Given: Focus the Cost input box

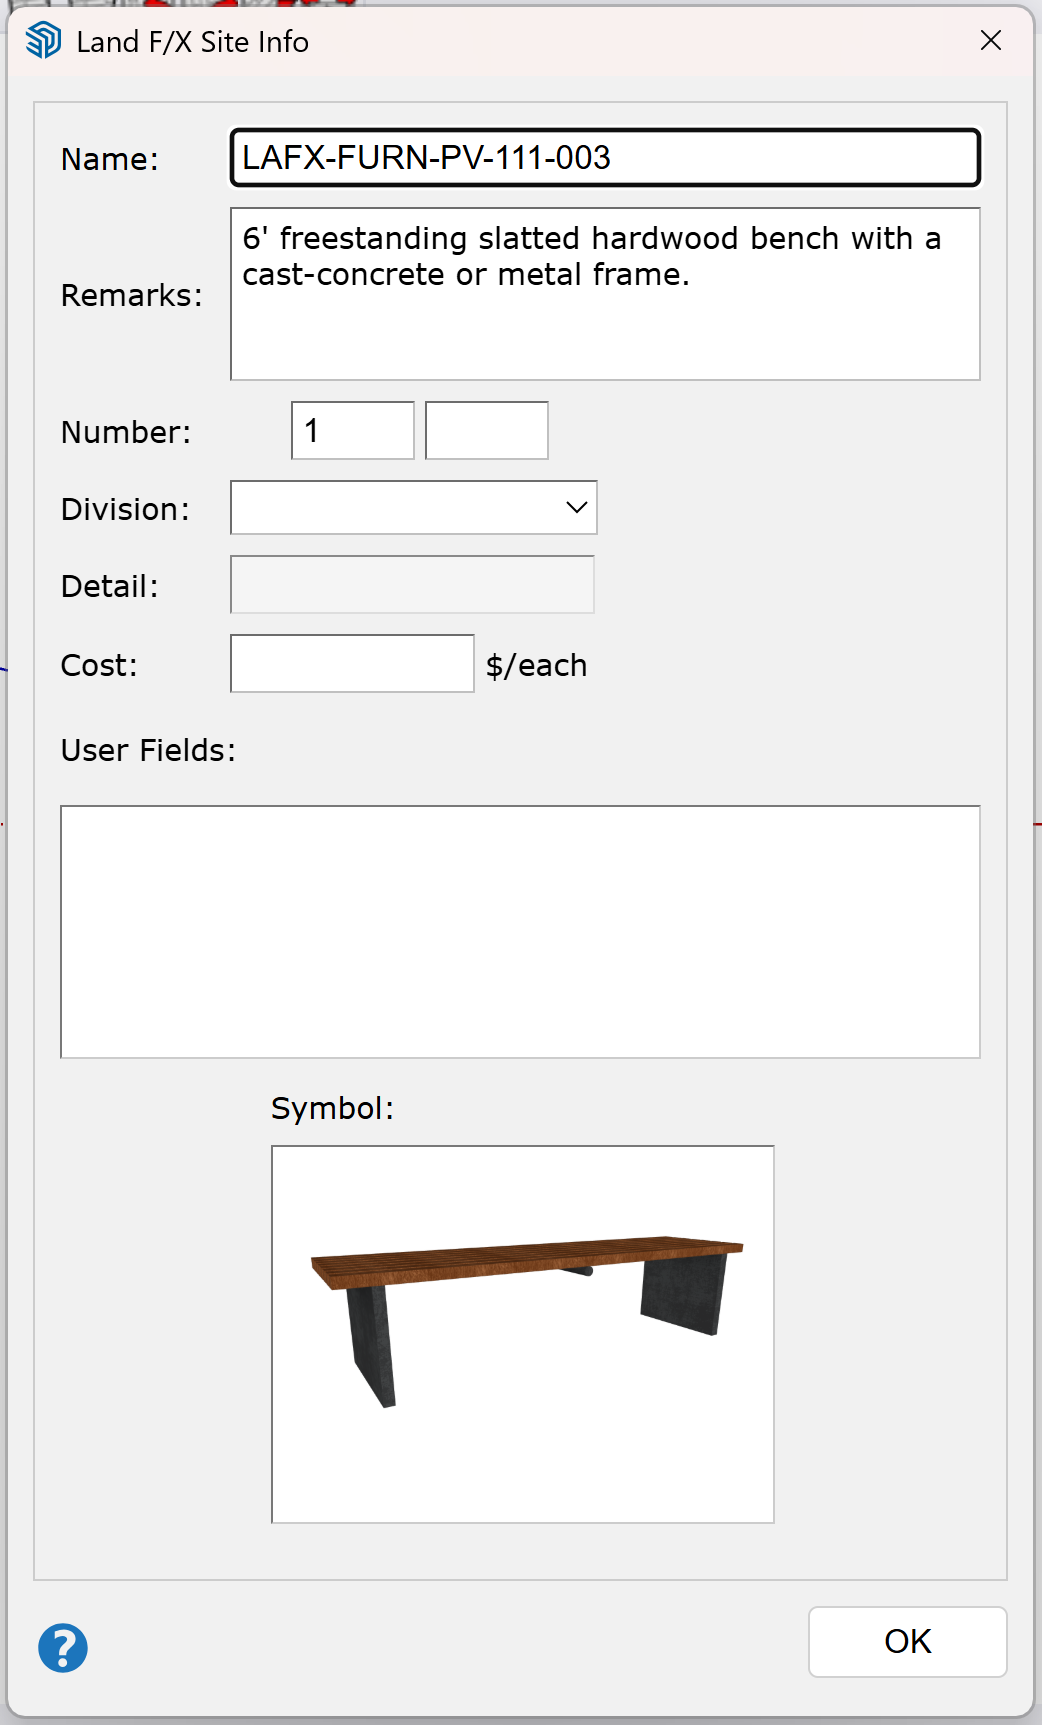Looking at the screenshot, I should (352, 664).
